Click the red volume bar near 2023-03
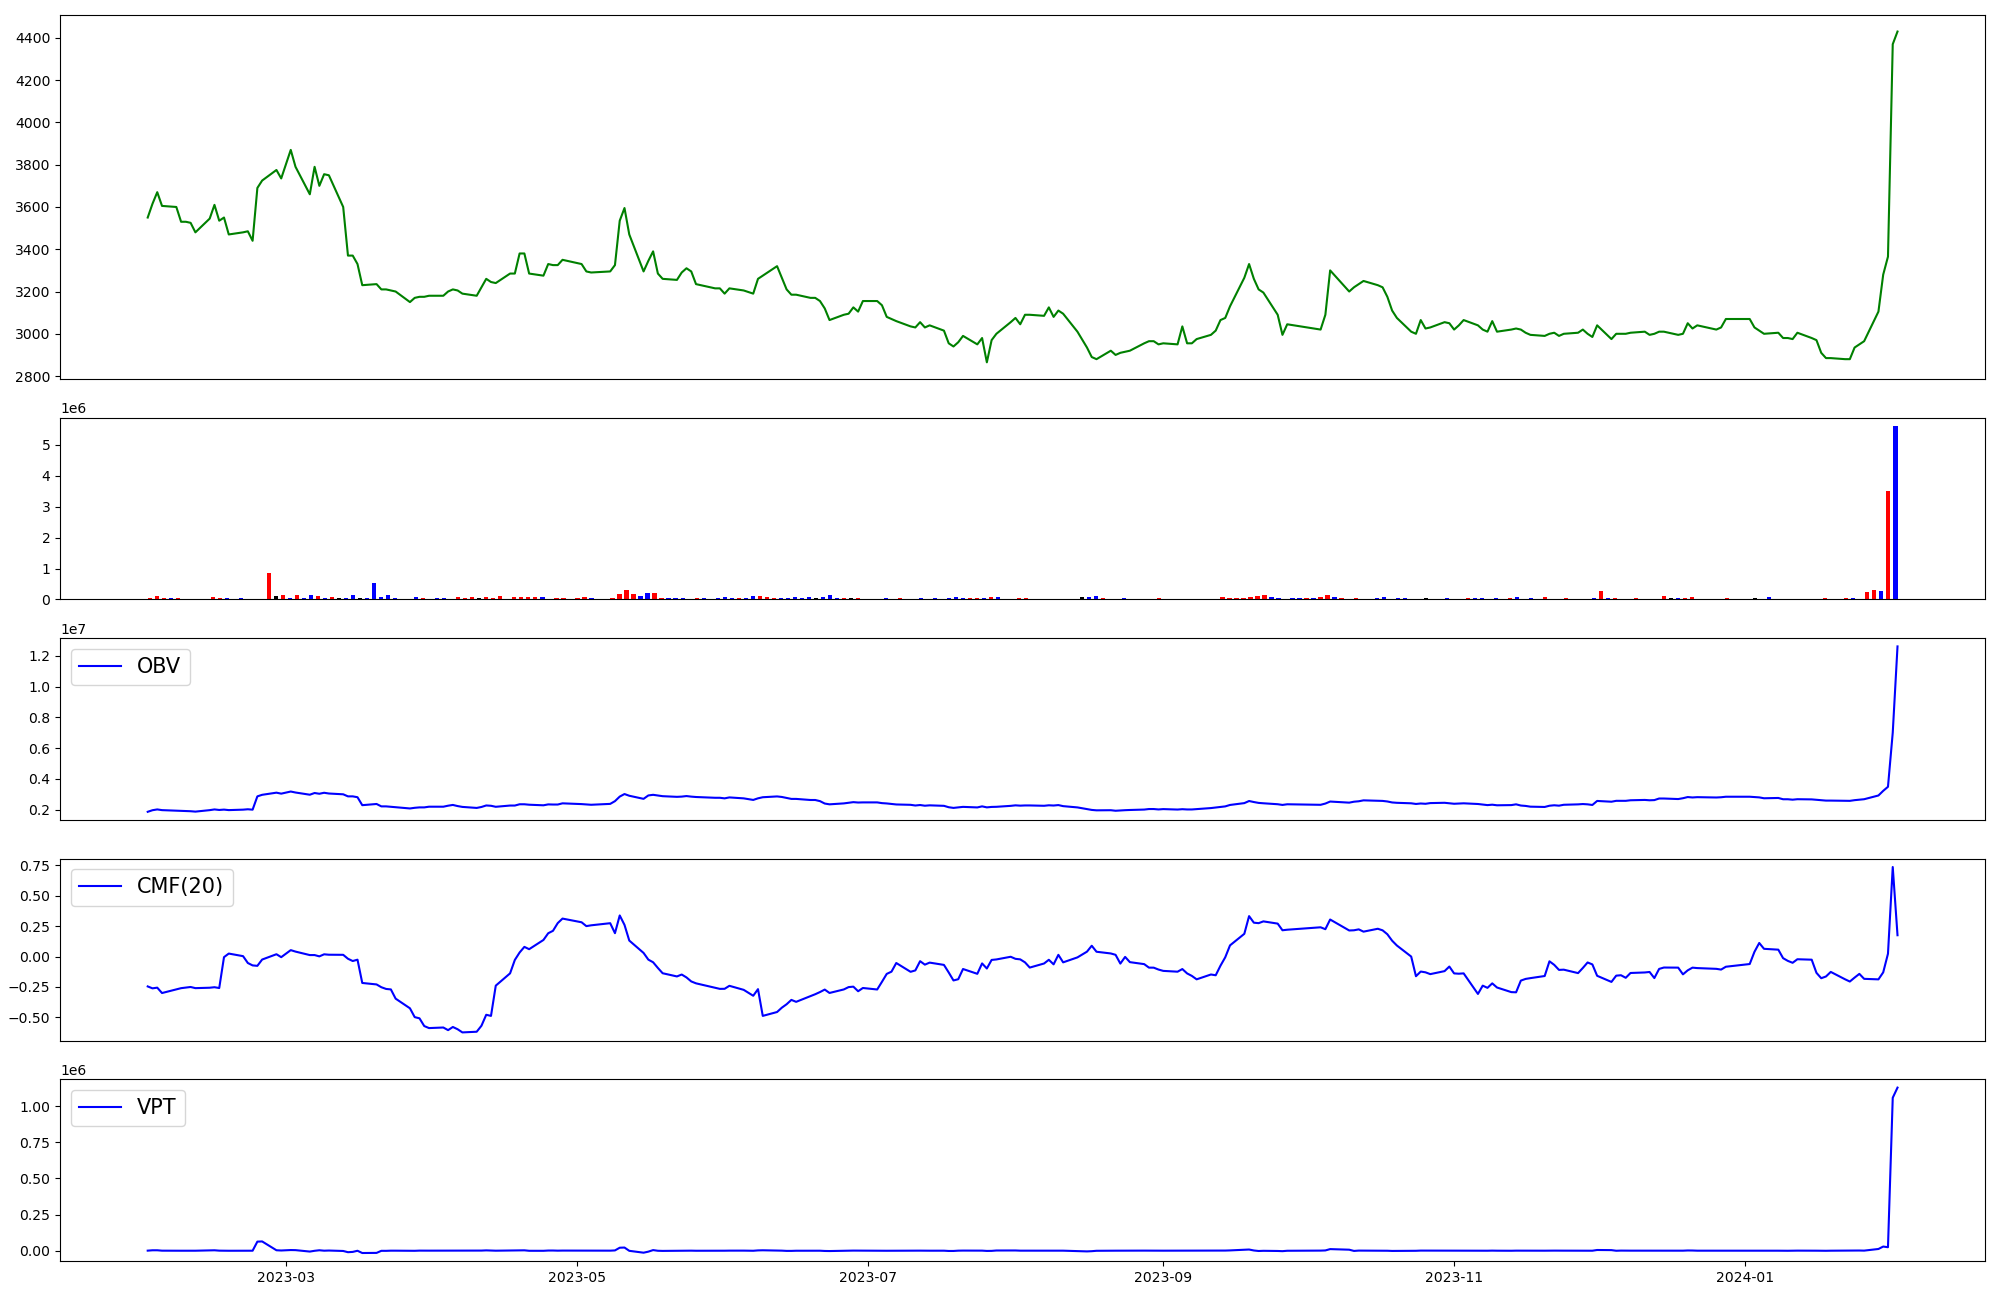Viewport: 2000px width, 1300px height. pos(269,586)
